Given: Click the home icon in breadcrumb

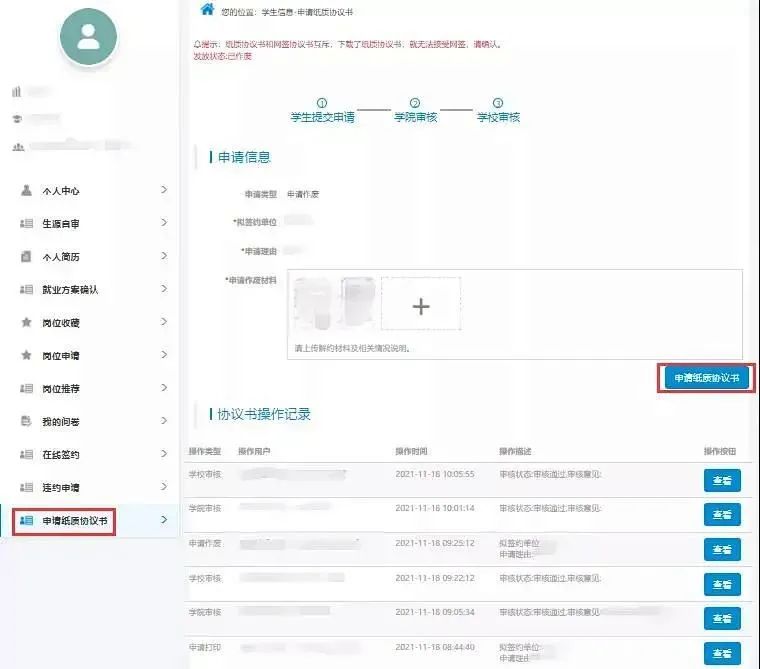Looking at the screenshot, I should point(207,10).
